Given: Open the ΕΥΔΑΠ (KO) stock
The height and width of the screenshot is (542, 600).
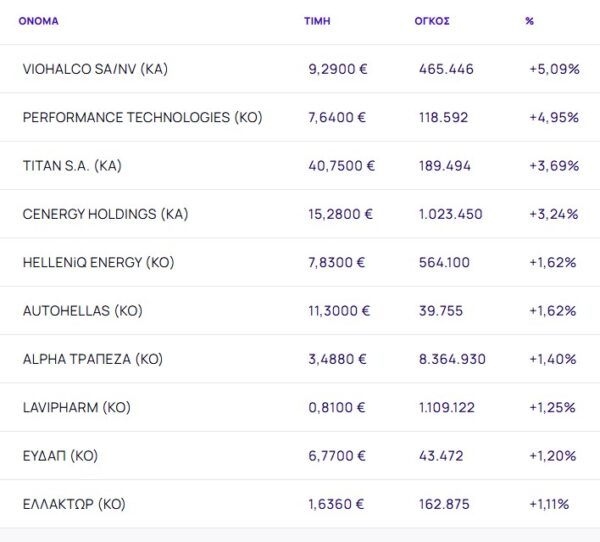Looking at the screenshot, I should 60,456.
